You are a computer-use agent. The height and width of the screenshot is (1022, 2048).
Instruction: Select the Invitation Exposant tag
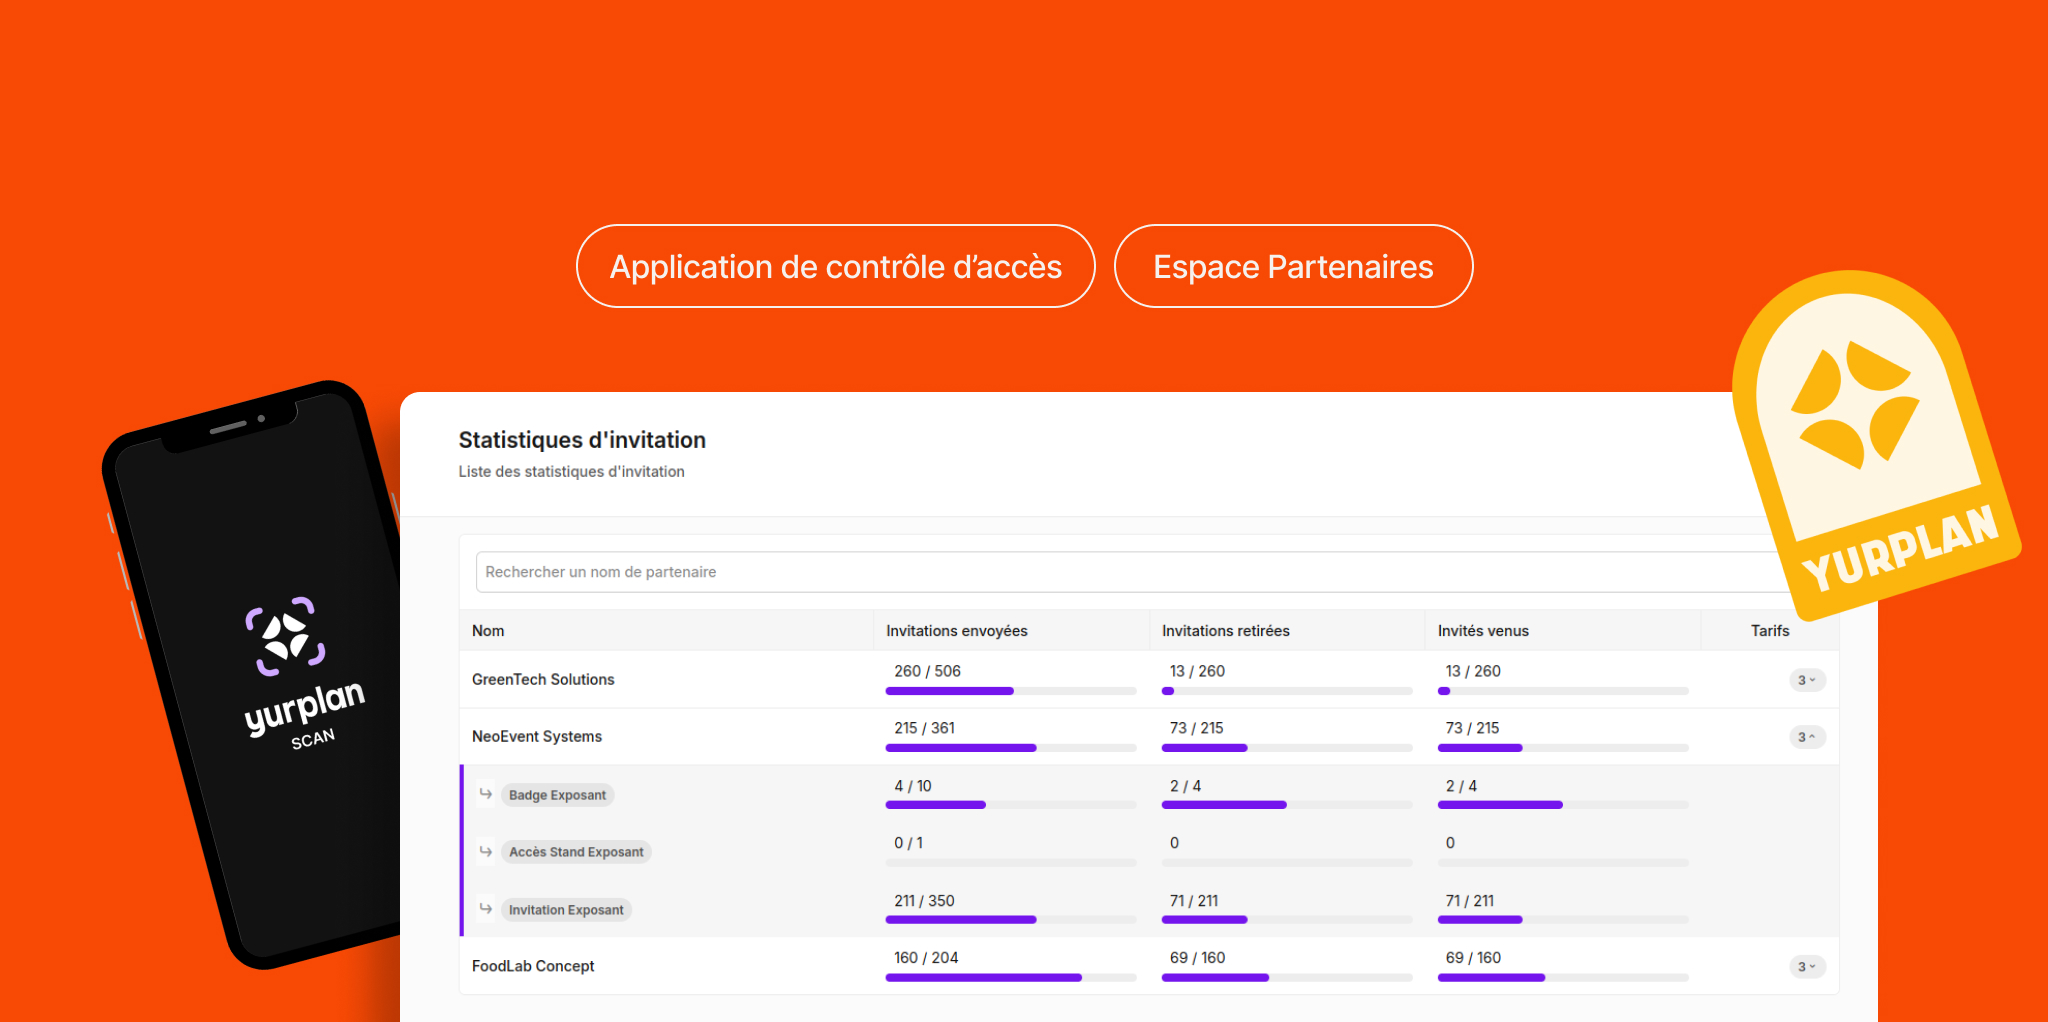point(566,910)
